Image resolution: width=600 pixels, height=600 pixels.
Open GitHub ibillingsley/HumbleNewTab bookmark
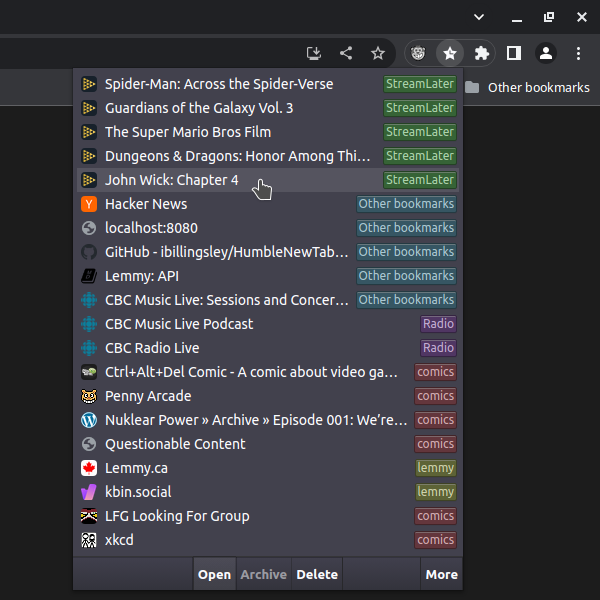pyautogui.click(x=268, y=252)
